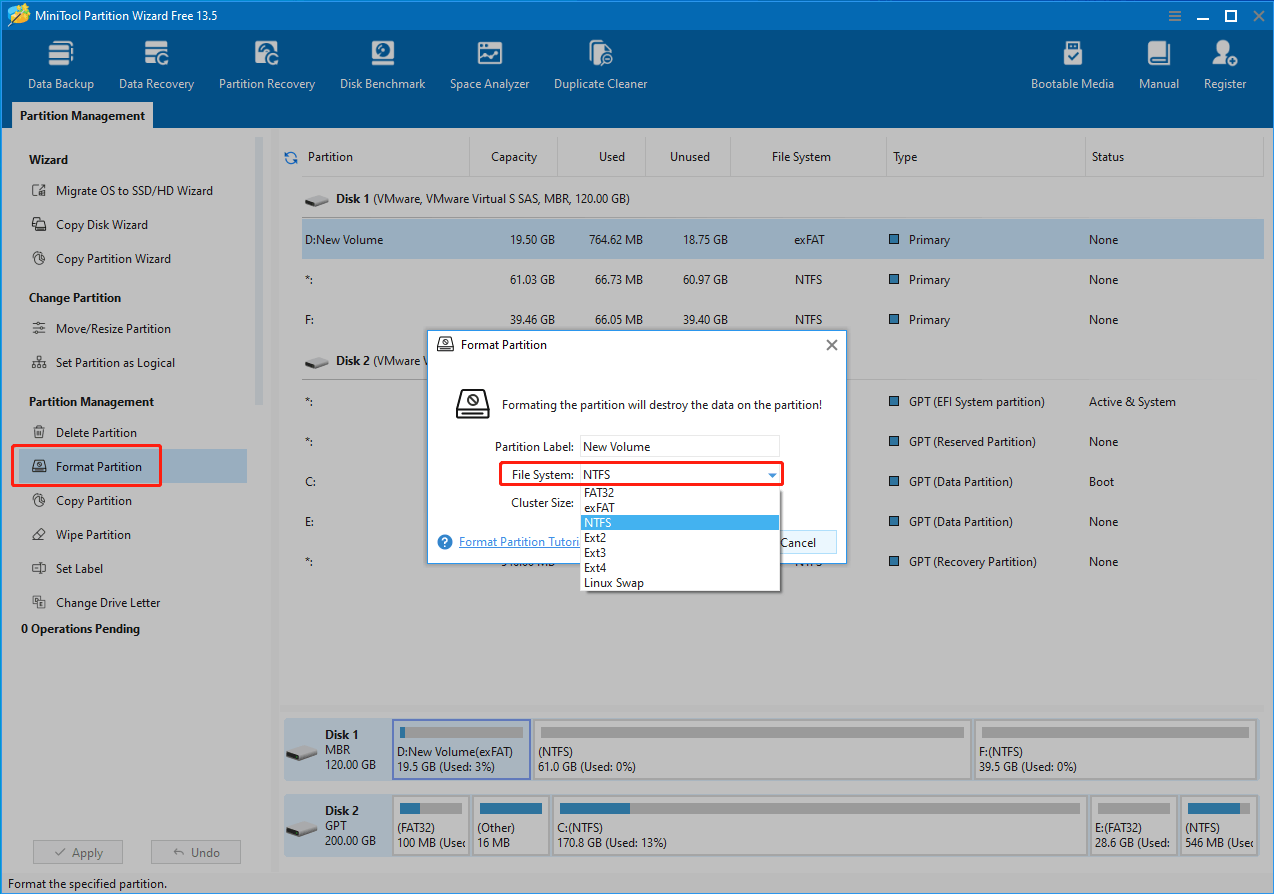Open the Bootable Media builder
This screenshot has height=894, width=1274.
pos(1072,63)
